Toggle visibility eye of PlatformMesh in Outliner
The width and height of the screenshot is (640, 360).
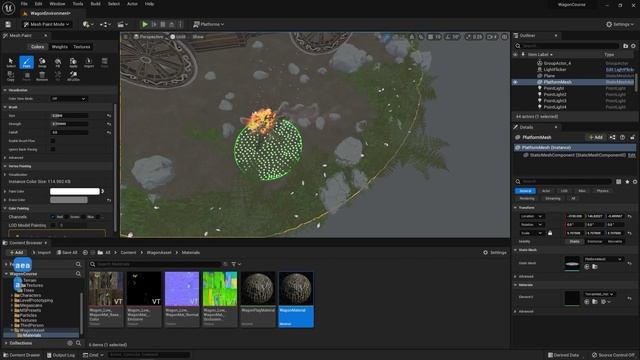point(516,82)
